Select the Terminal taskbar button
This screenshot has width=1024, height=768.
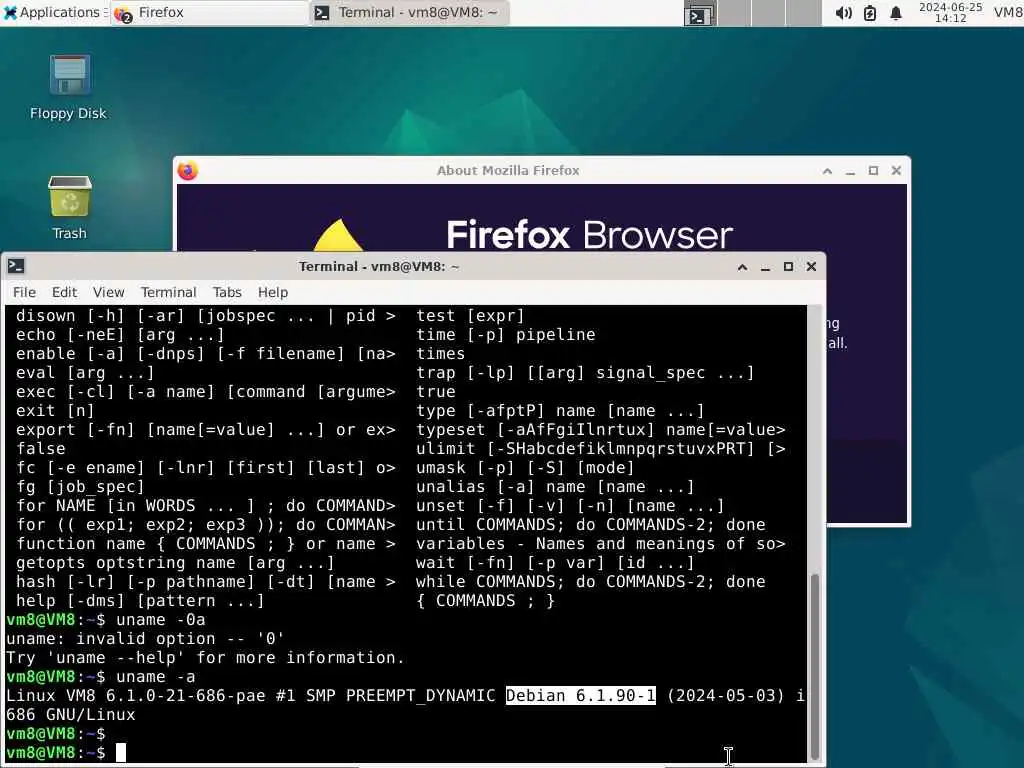(409, 12)
